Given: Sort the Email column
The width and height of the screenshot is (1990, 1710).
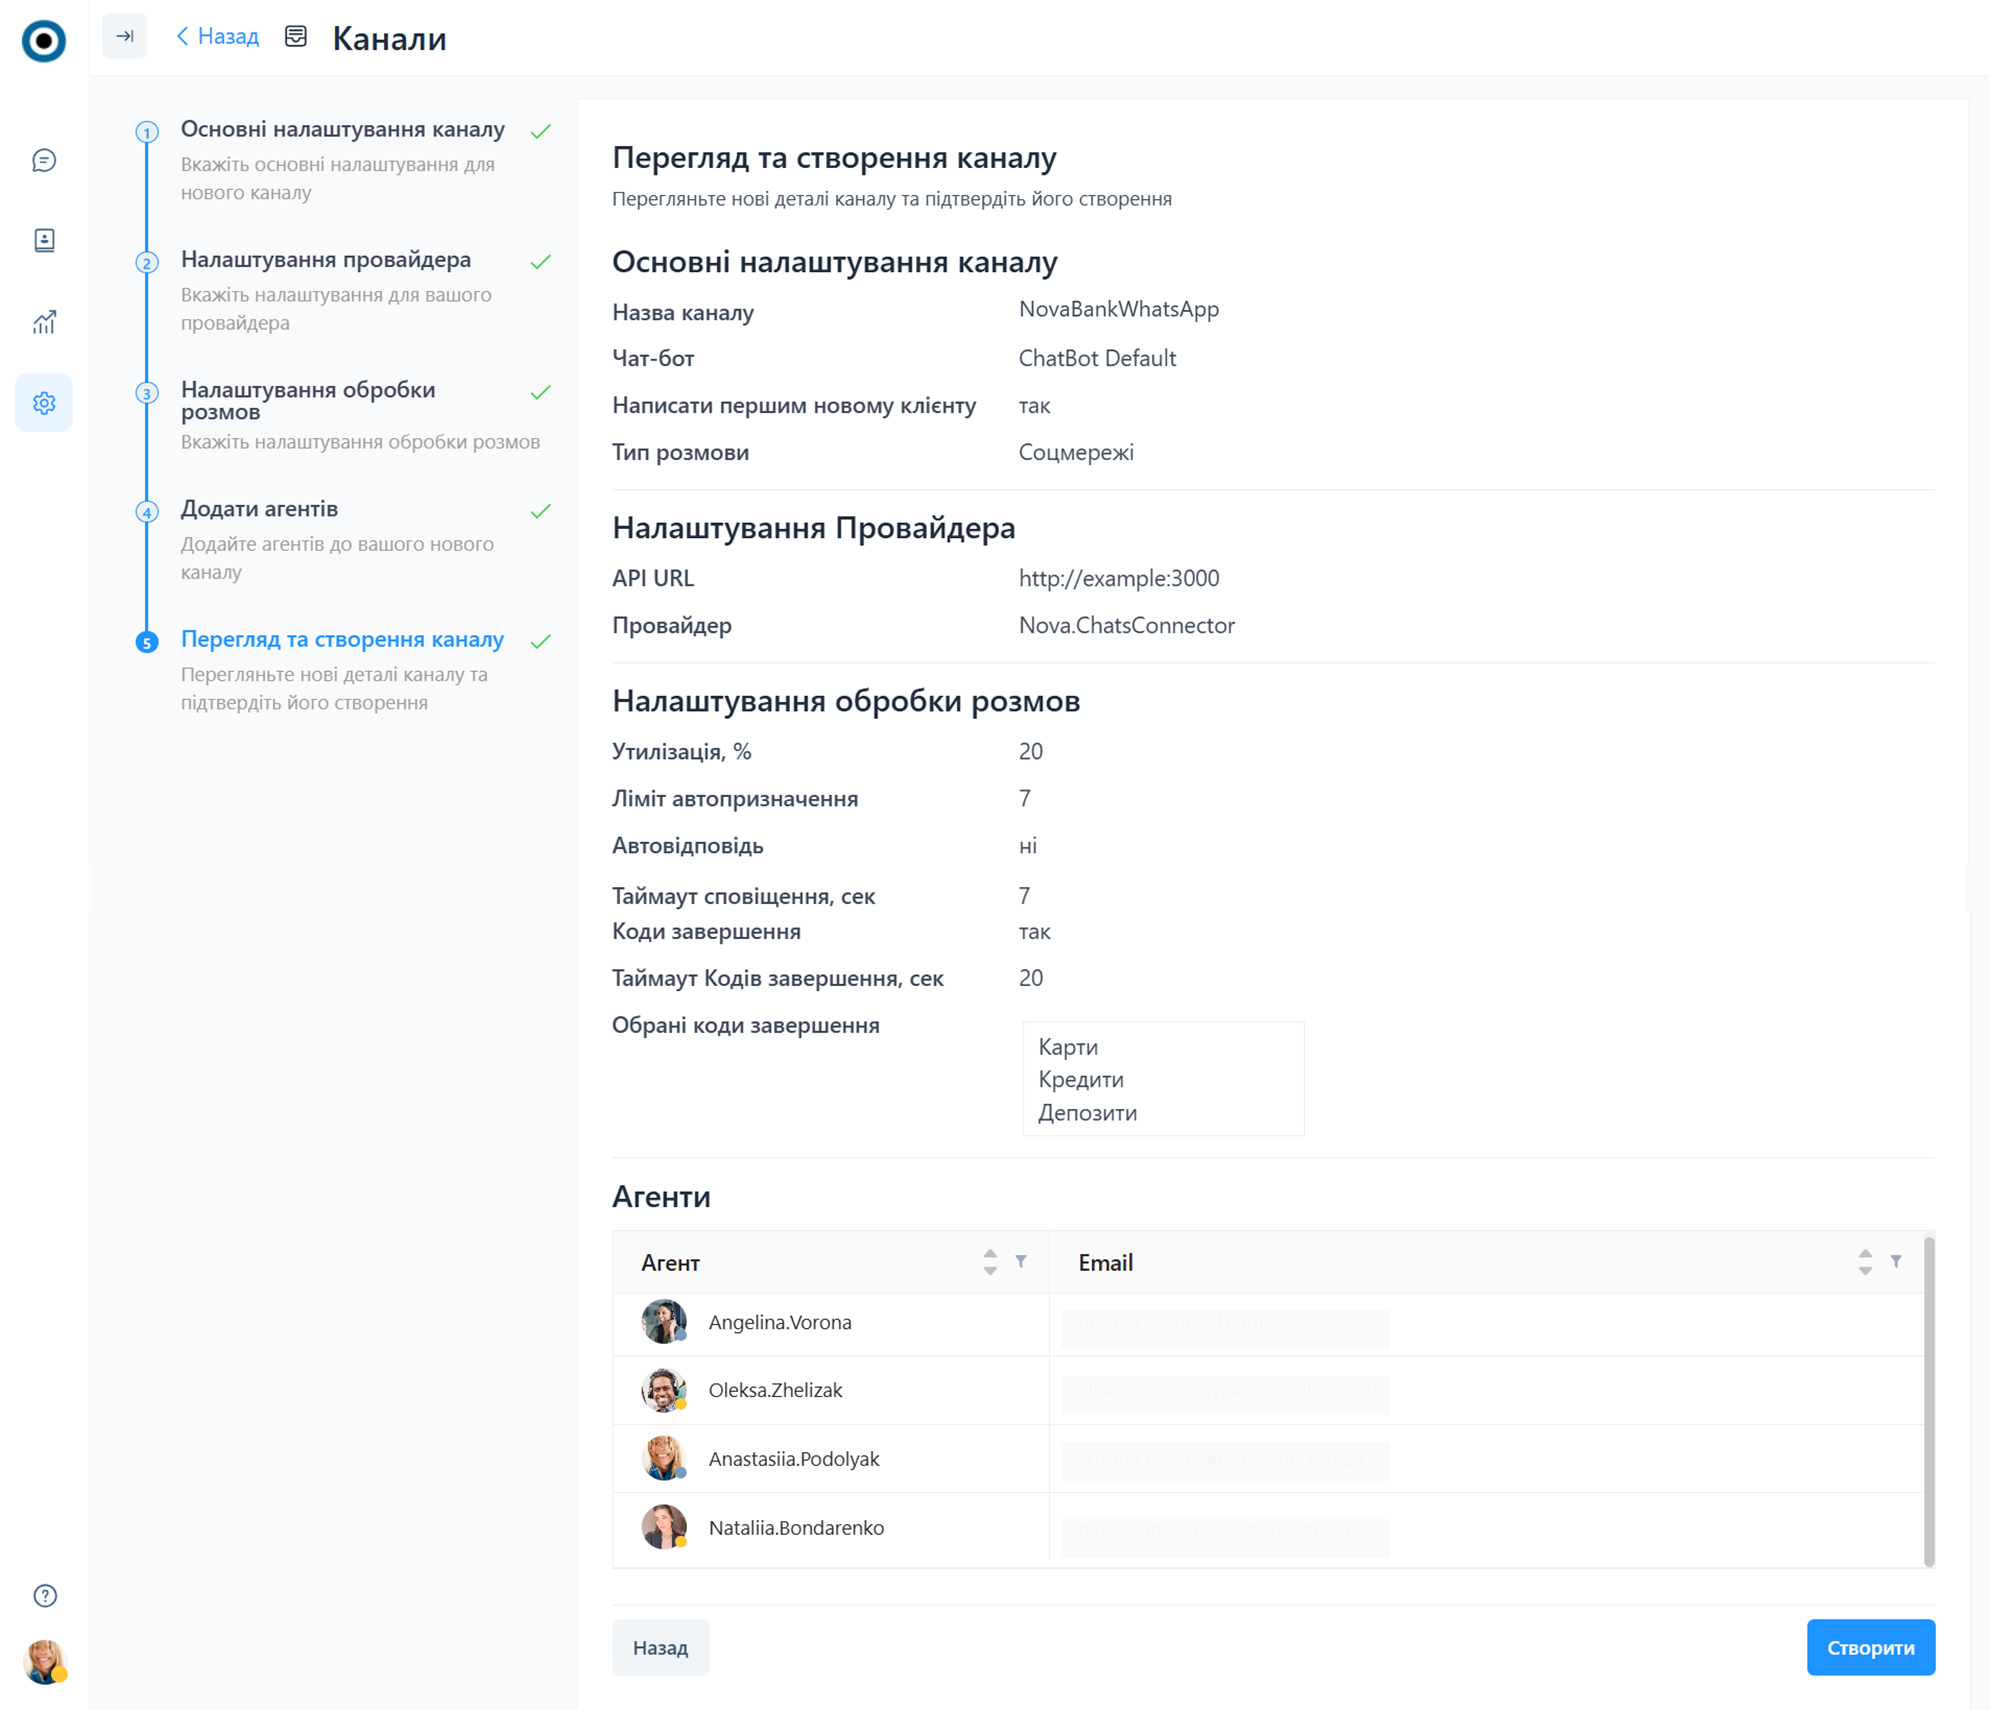Looking at the screenshot, I should (x=1864, y=1262).
